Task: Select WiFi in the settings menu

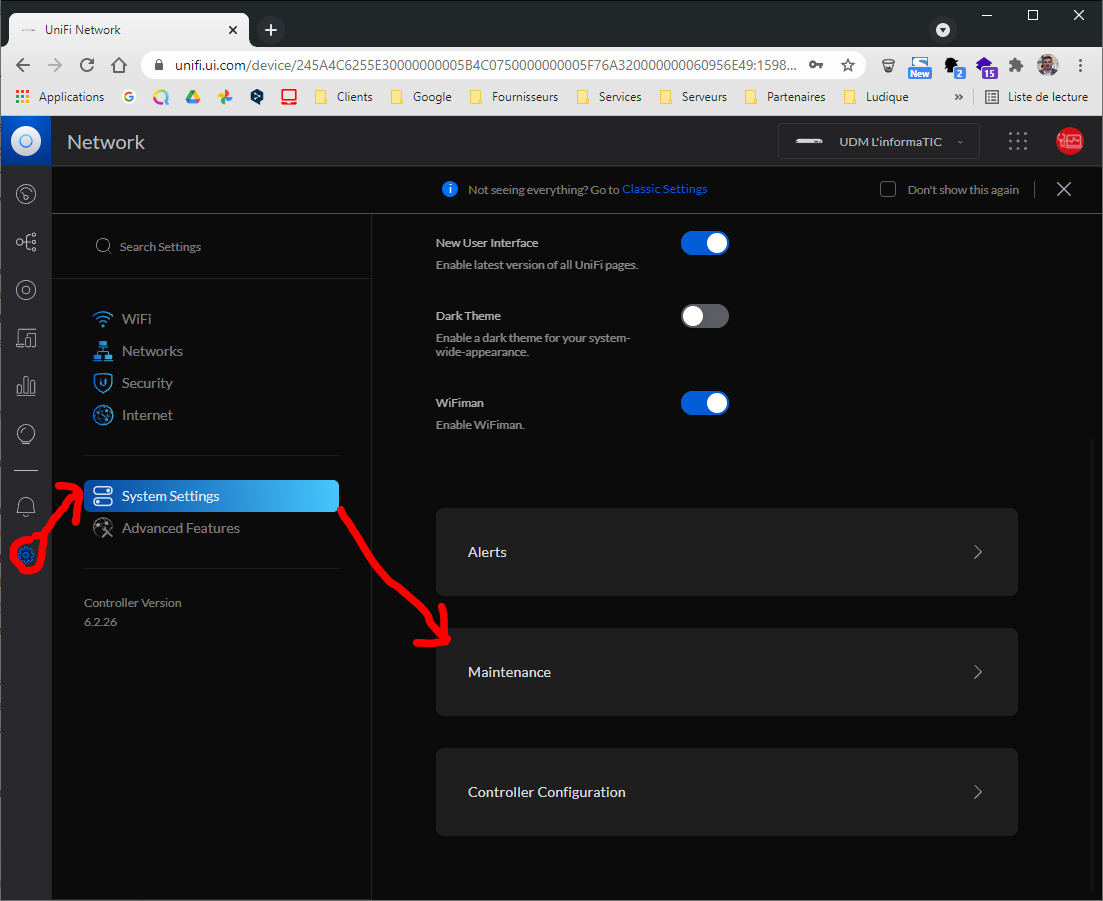Action: [136, 319]
